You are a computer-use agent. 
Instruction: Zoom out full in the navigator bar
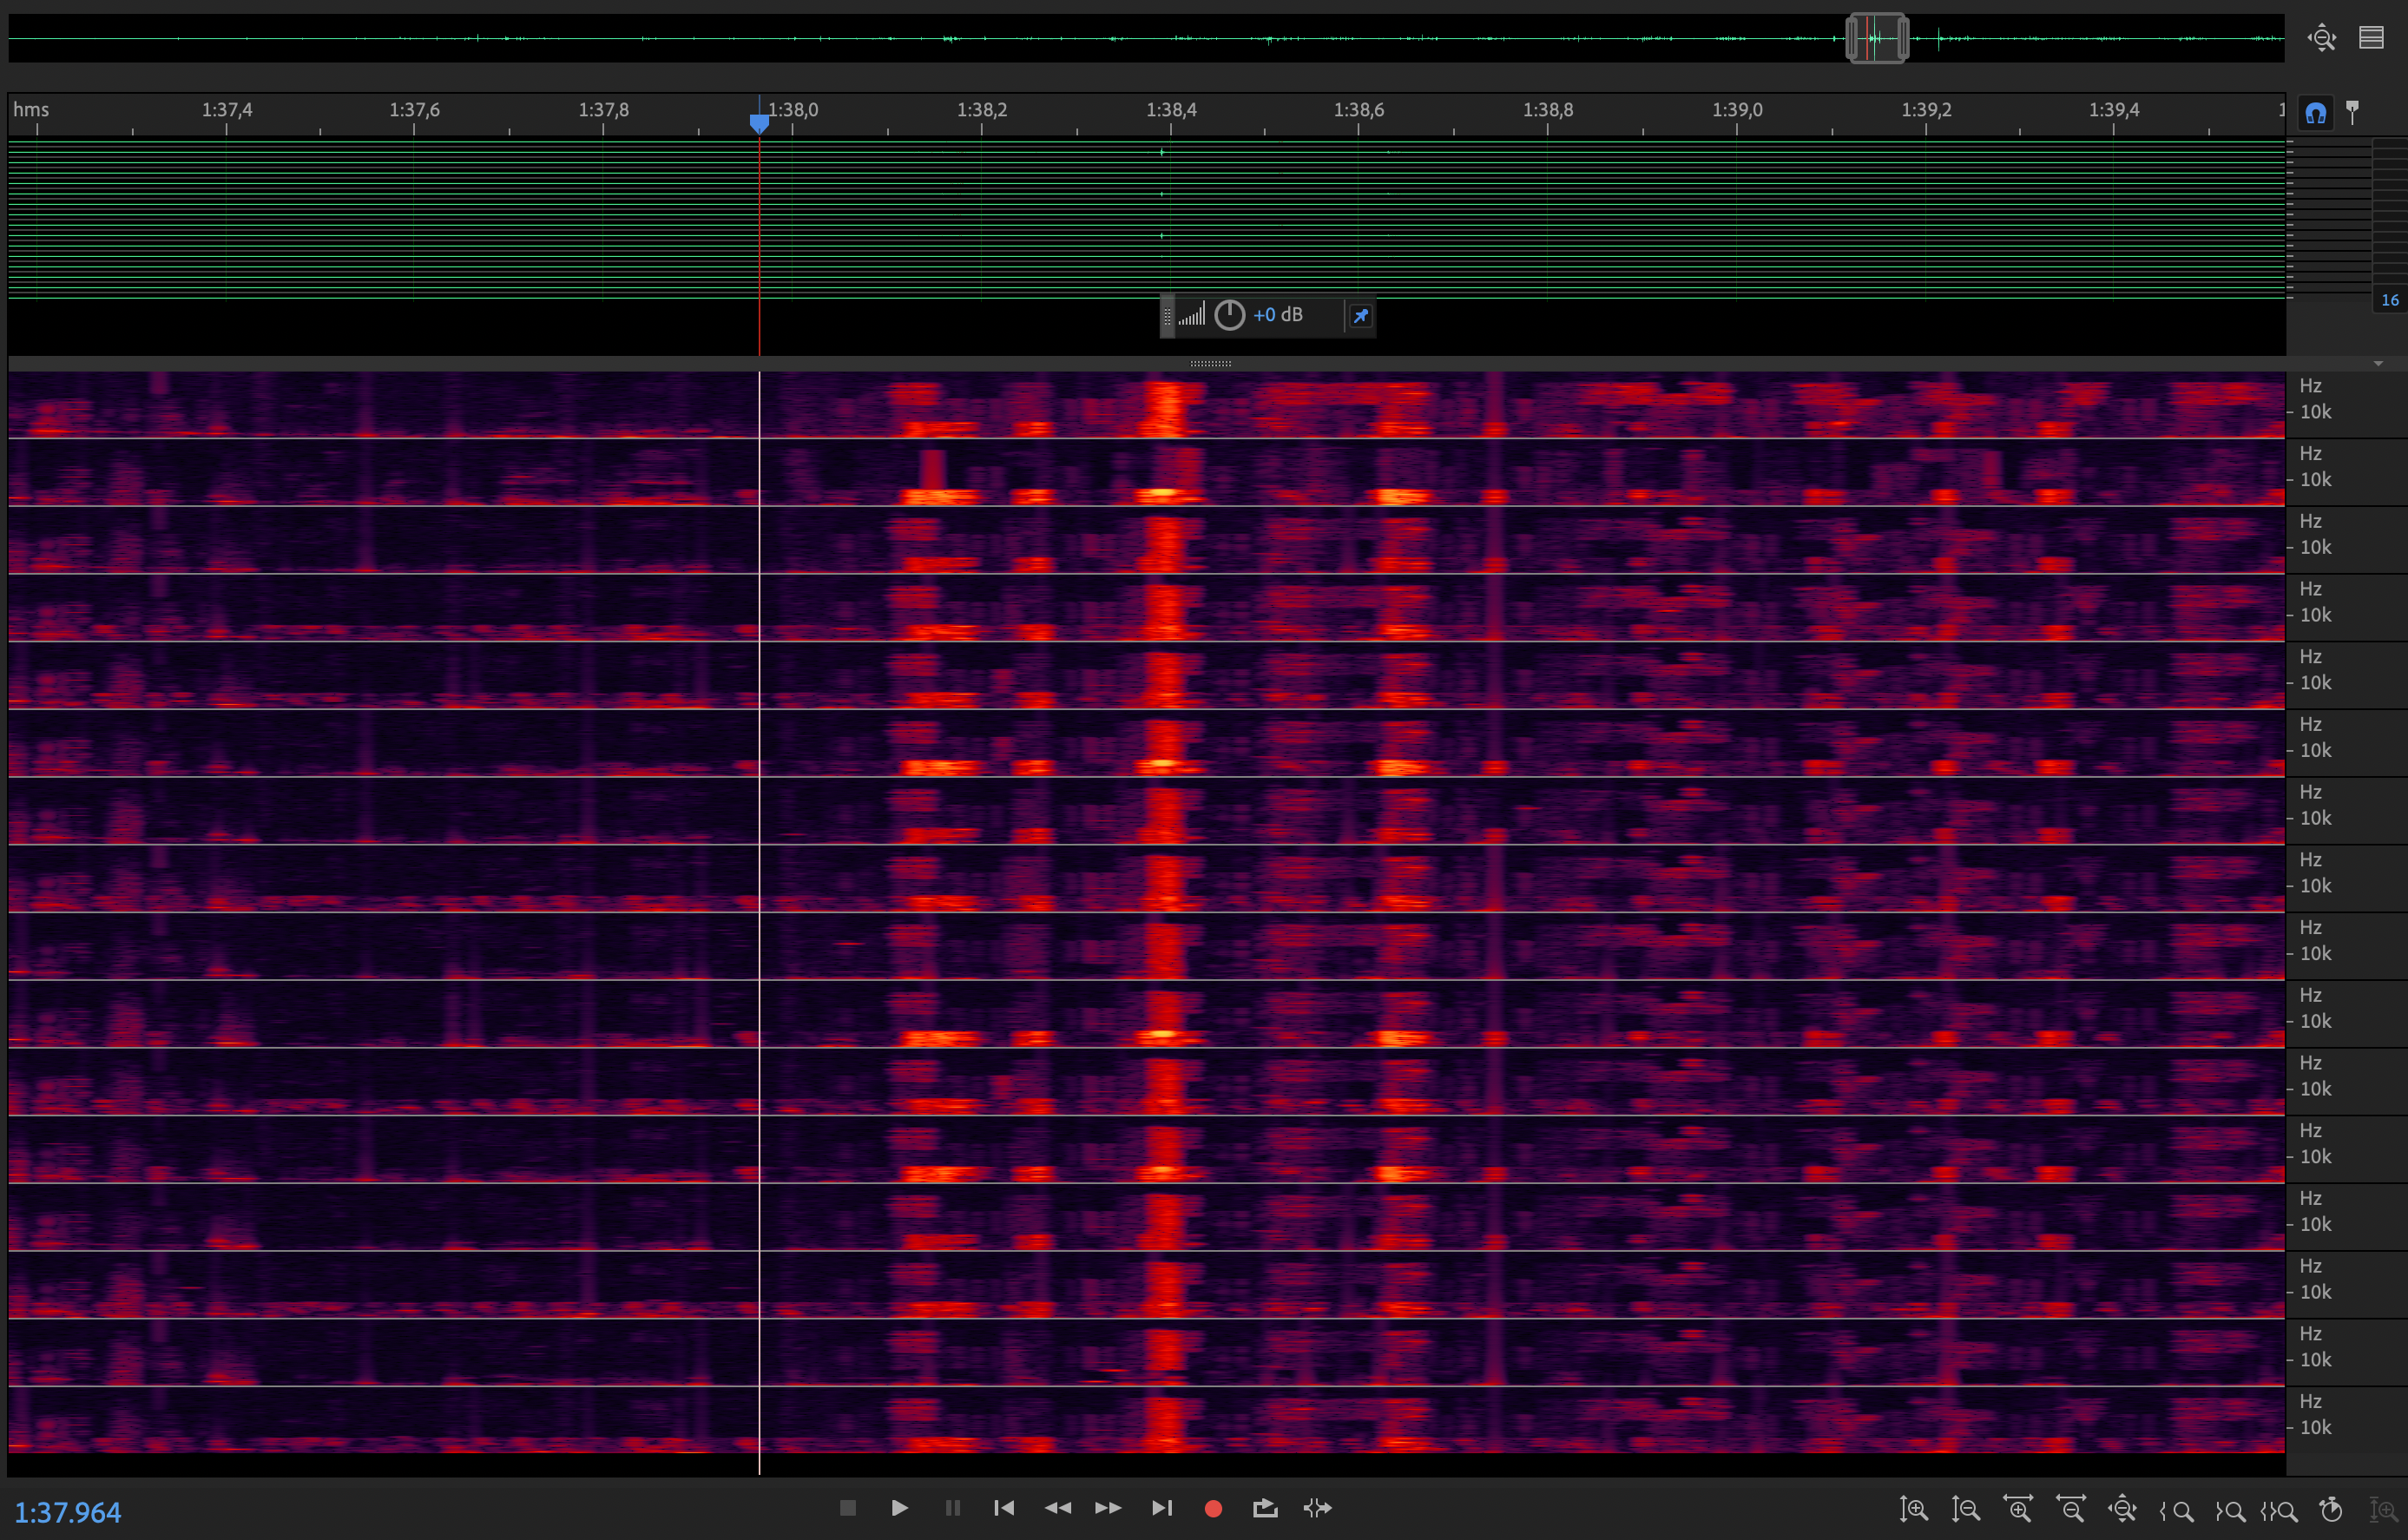pos(2321,38)
